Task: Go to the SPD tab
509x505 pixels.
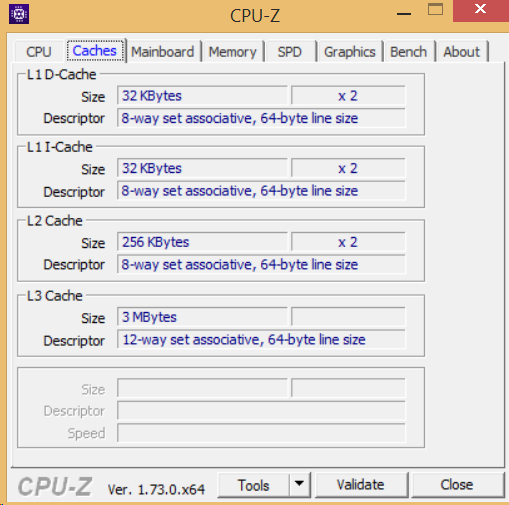Action: 290,52
